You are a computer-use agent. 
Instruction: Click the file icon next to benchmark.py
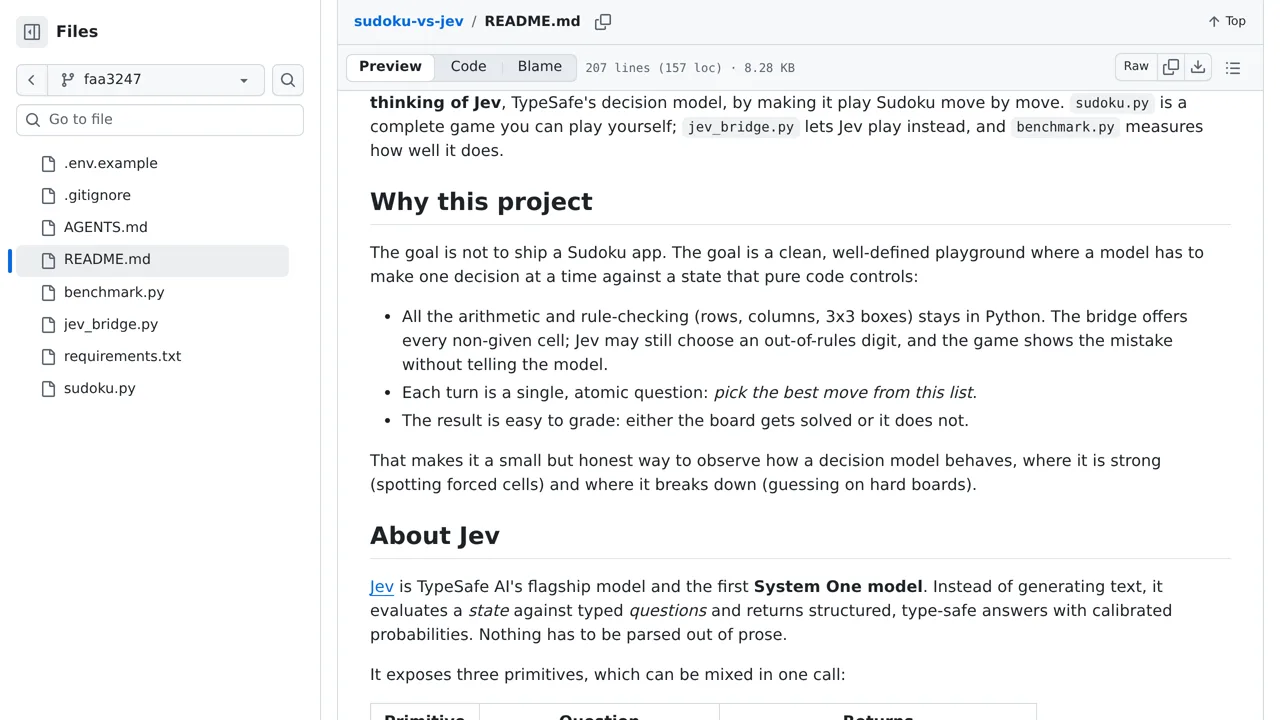point(48,293)
